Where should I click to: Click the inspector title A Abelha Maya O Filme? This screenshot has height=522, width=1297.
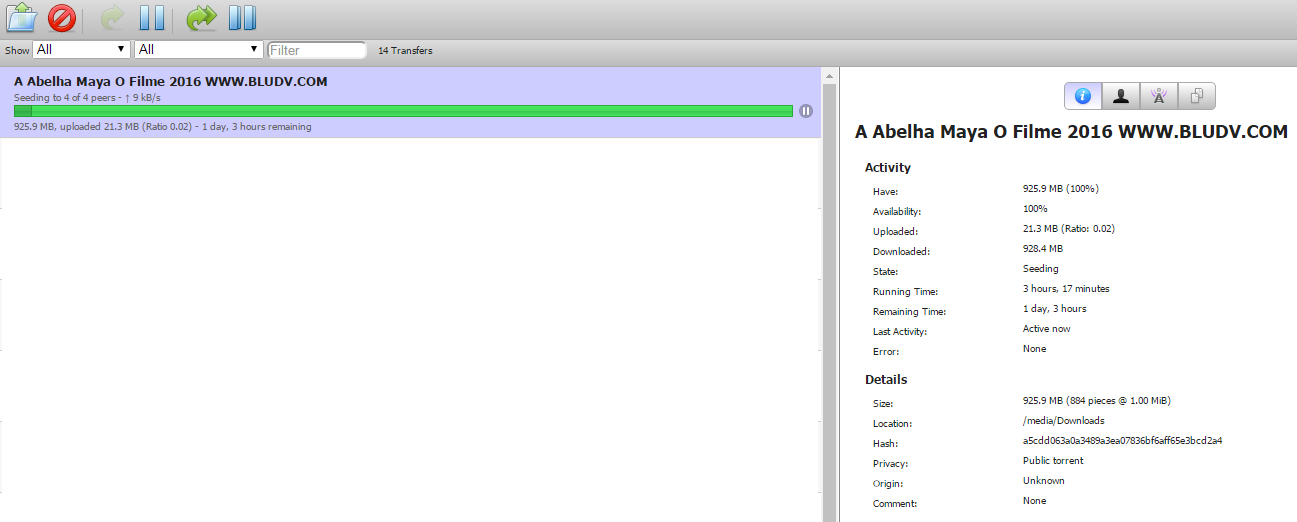tap(1072, 131)
